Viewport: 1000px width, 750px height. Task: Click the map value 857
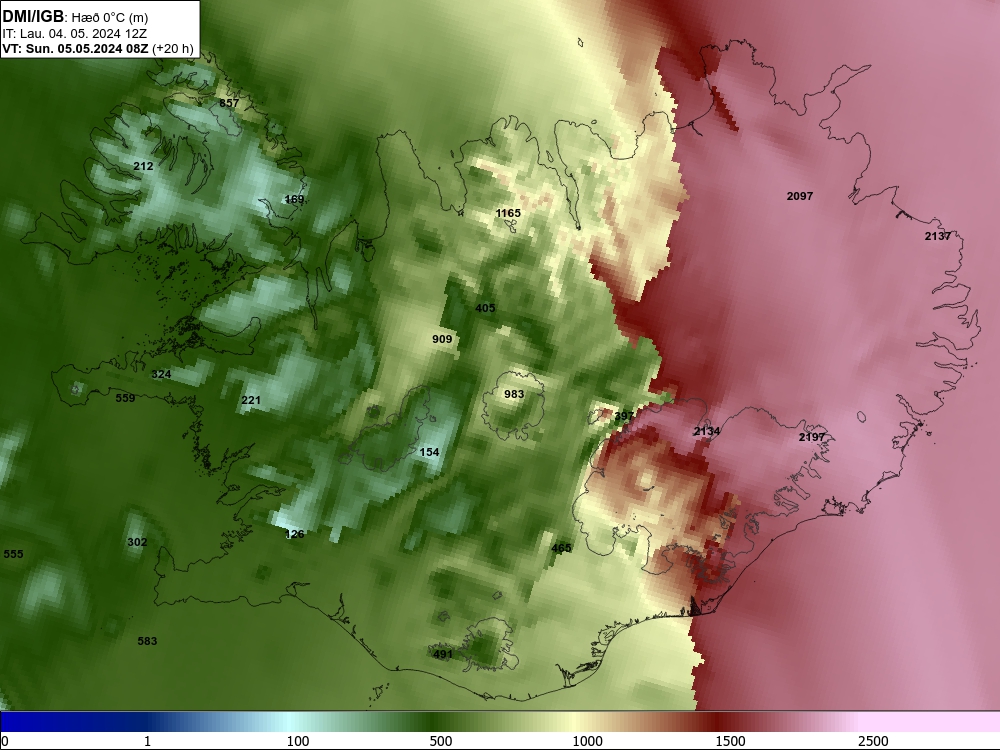(x=229, y=103)
